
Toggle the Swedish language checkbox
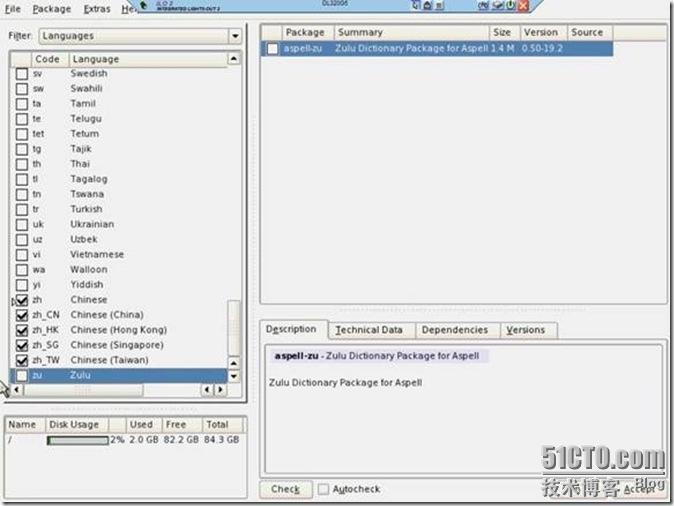21,74
